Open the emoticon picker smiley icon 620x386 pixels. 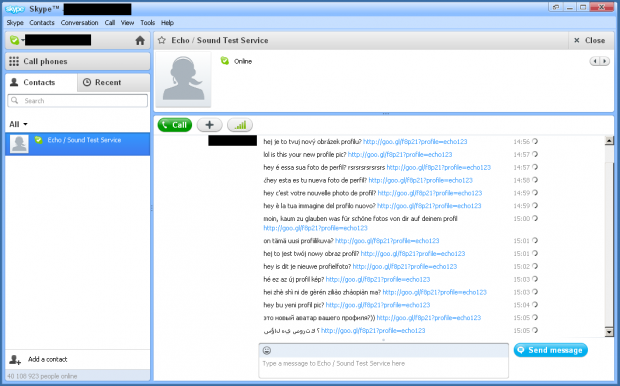267,350
